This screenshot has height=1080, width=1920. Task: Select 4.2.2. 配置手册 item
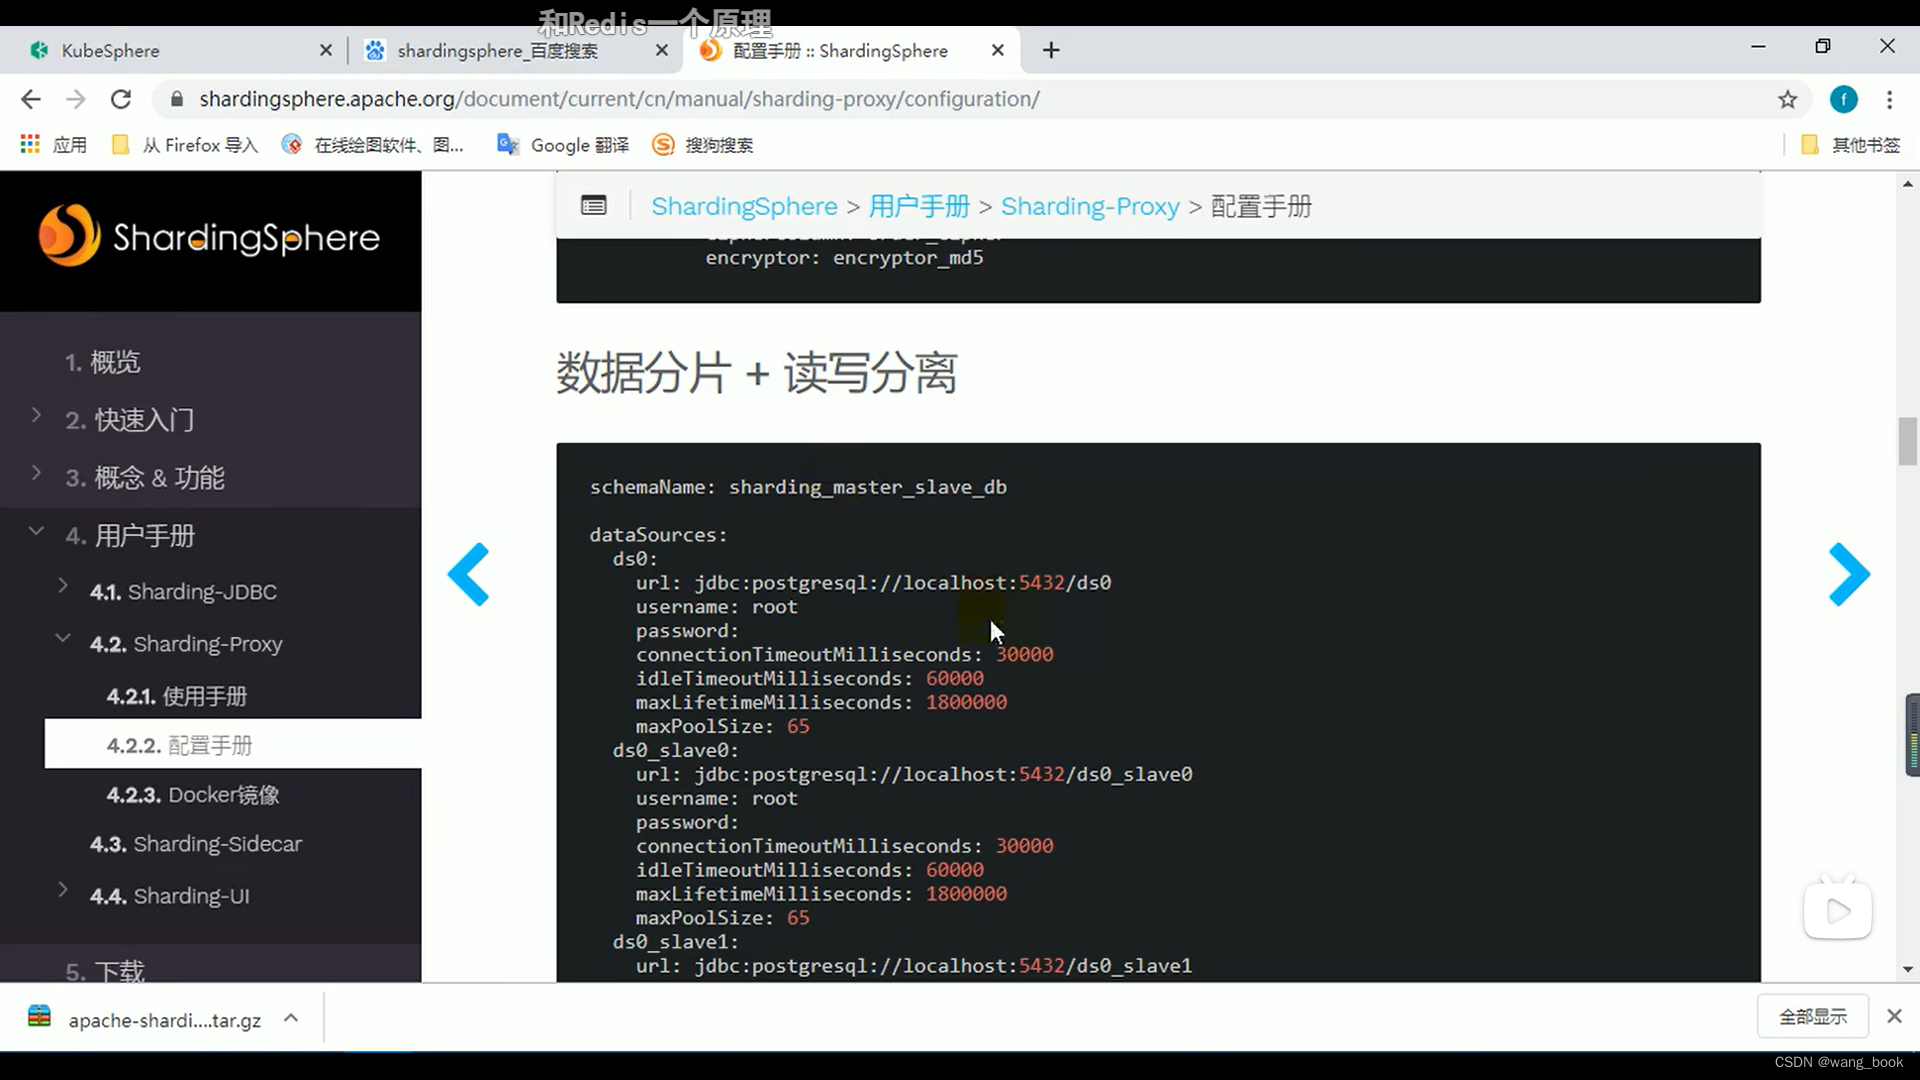233,745
